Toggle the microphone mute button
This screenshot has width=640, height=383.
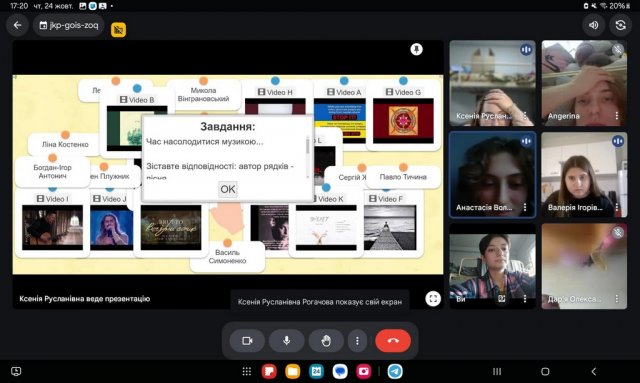click(287, 341)
